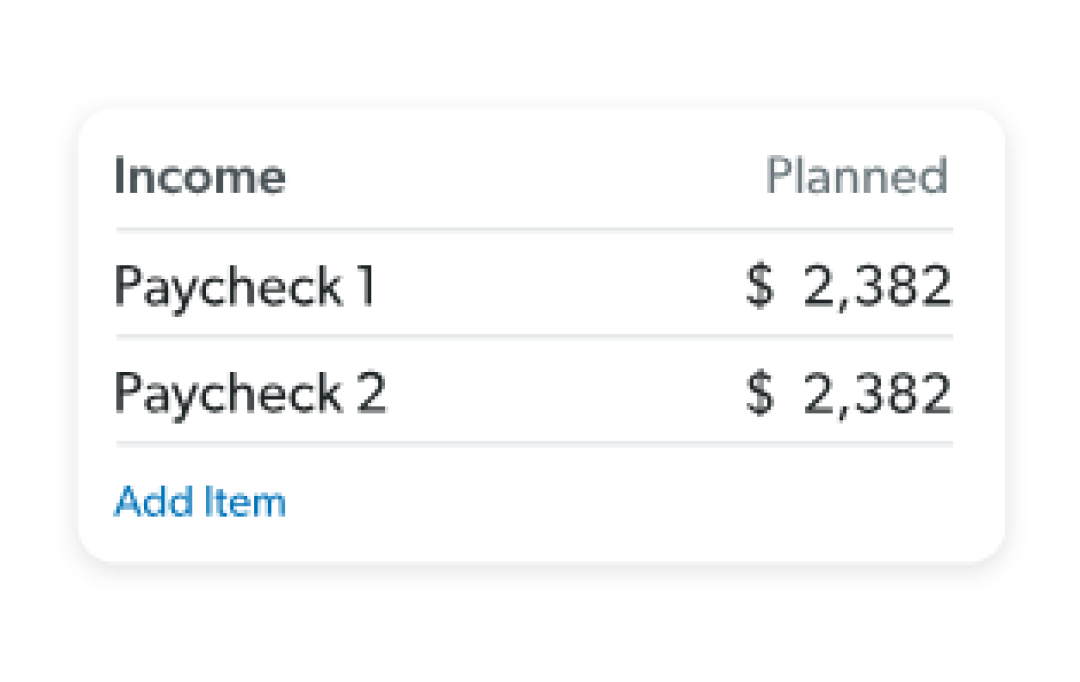Click the Paycheck 2 planned amount

[876, 392]
